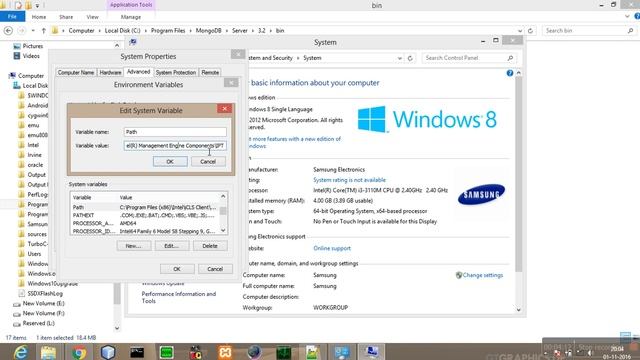Cancel the Edit System Variable dialog

point(208,162)
